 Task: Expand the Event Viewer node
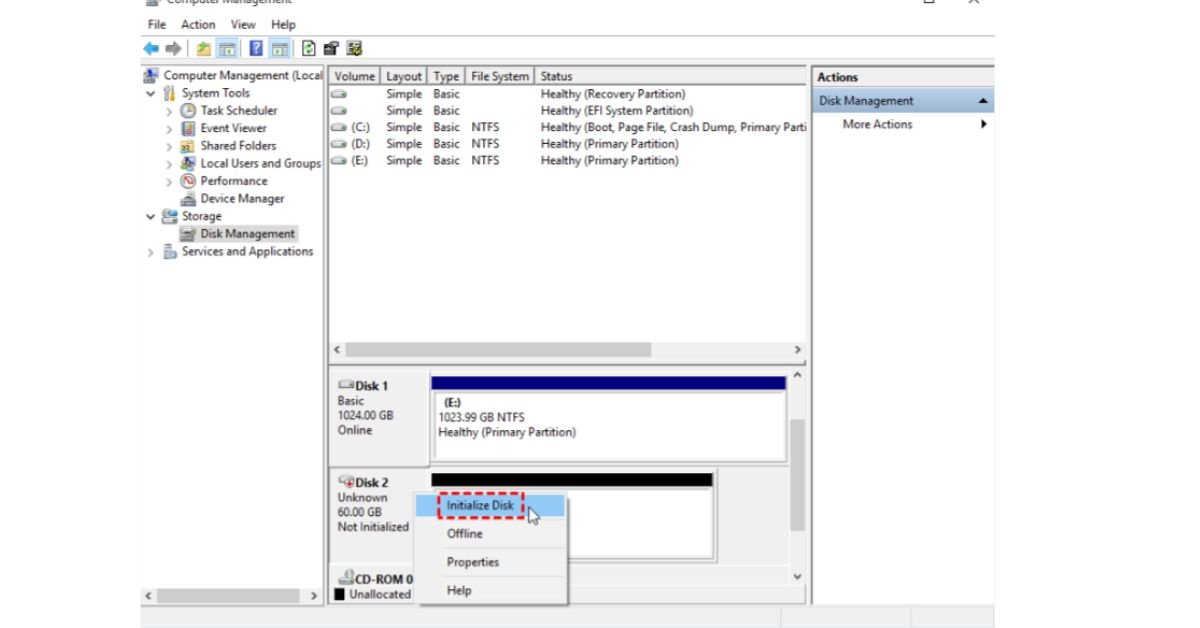[169, 128]
